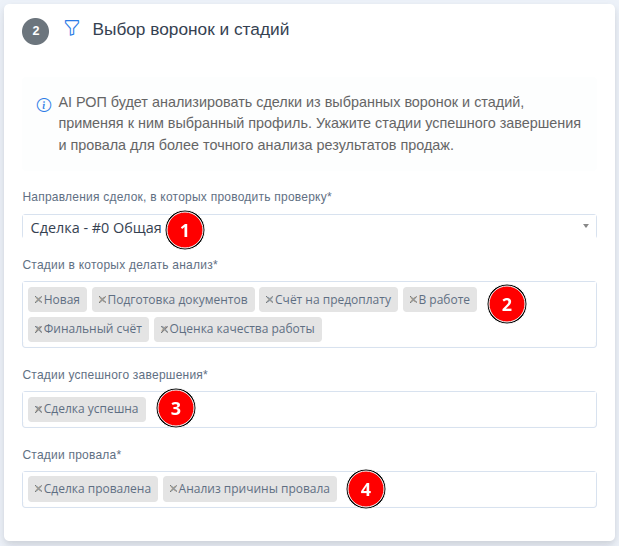The height and width of the screenshot is (546, 619).
Task: Click step number 2 badge in header
Action: 36,31
